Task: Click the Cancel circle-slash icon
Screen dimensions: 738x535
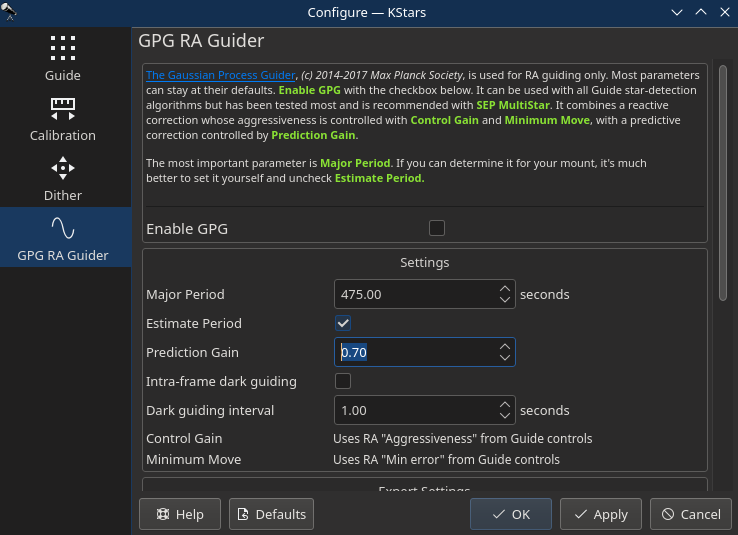Action: click(668, 514)
